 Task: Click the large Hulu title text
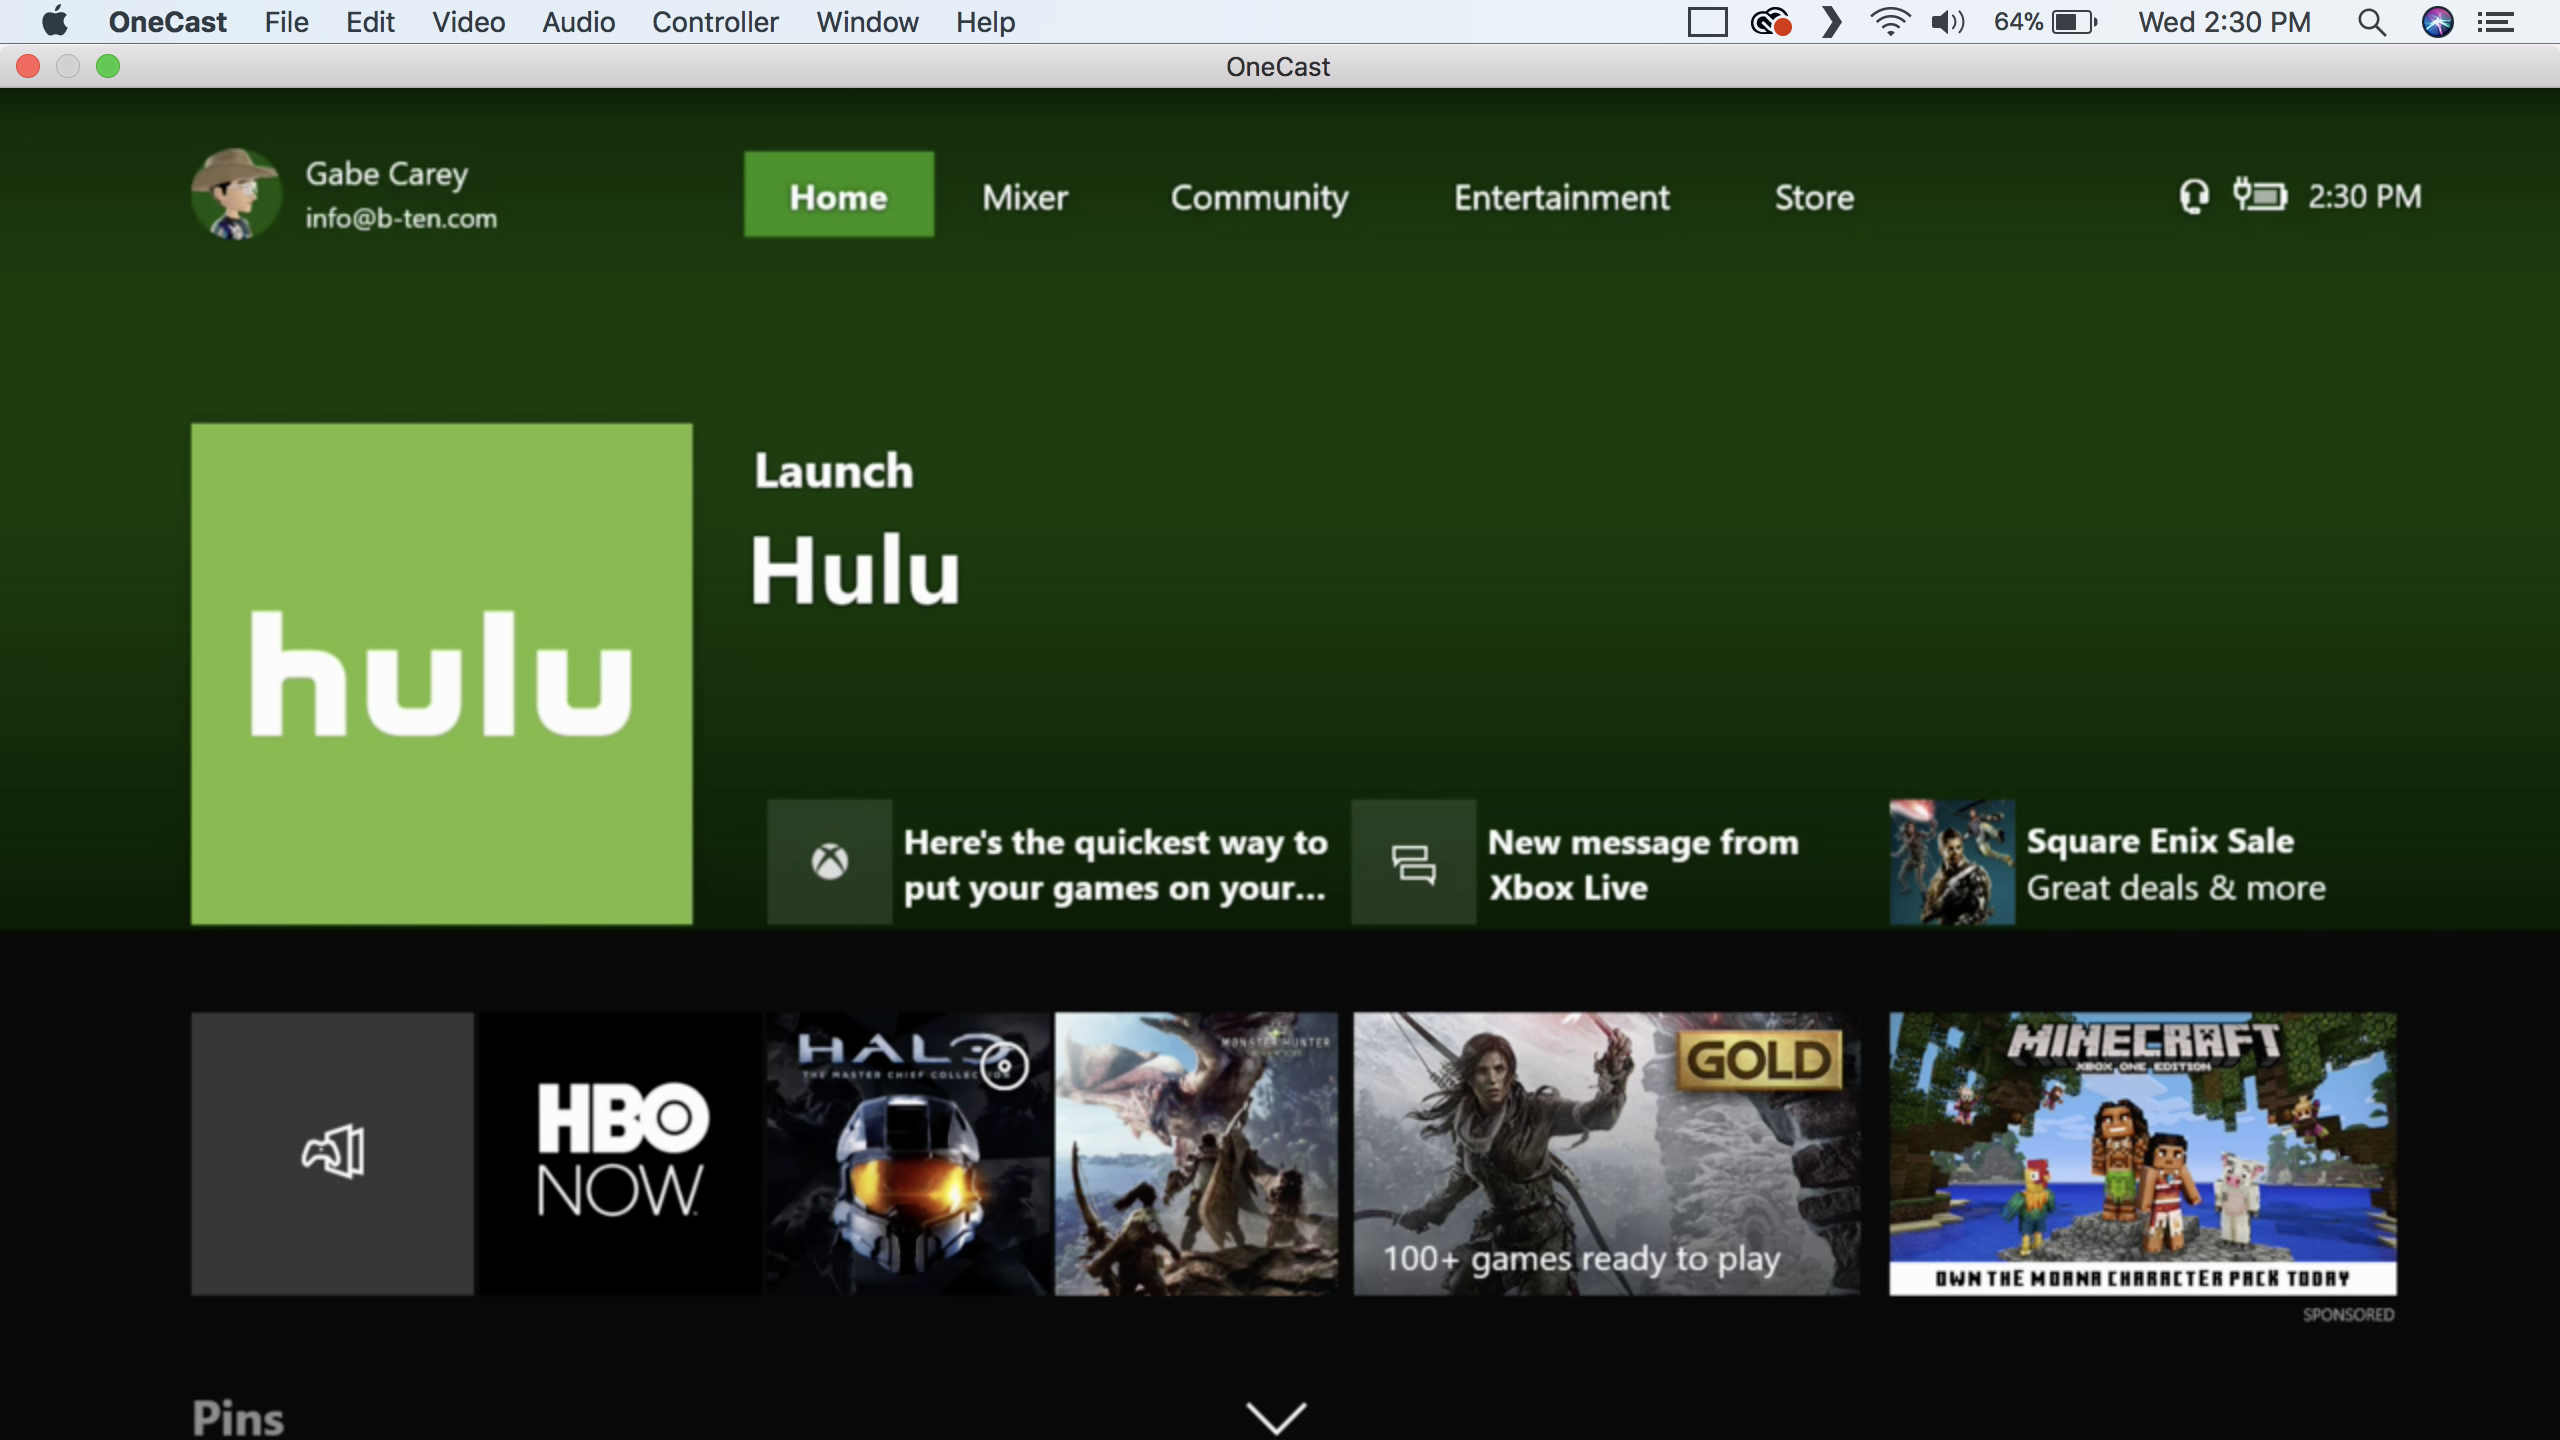click(x=855, y=570)
